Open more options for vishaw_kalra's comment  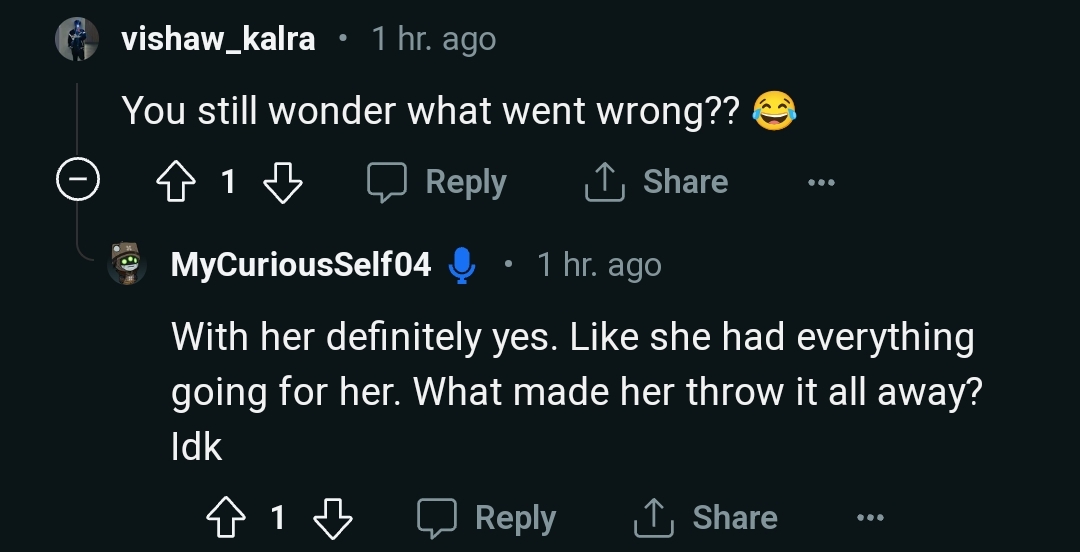point(821,183)
